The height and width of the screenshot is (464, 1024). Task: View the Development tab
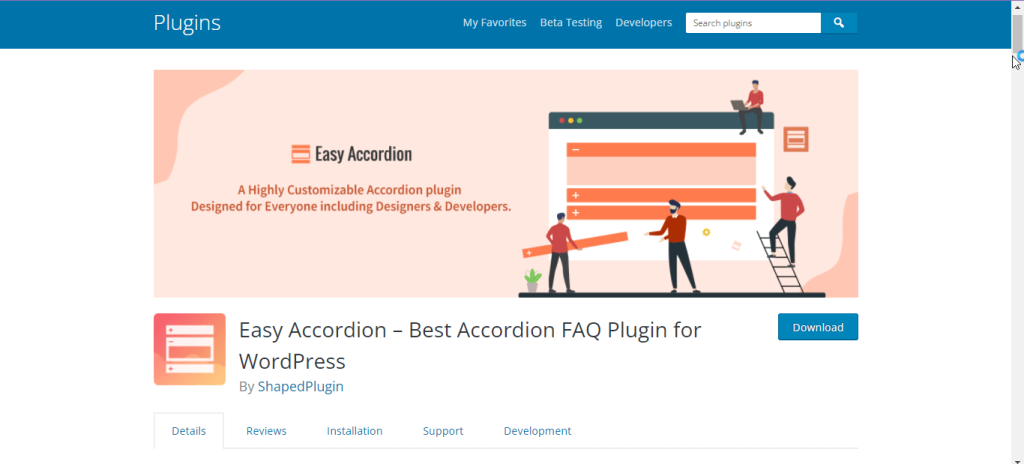537,431
